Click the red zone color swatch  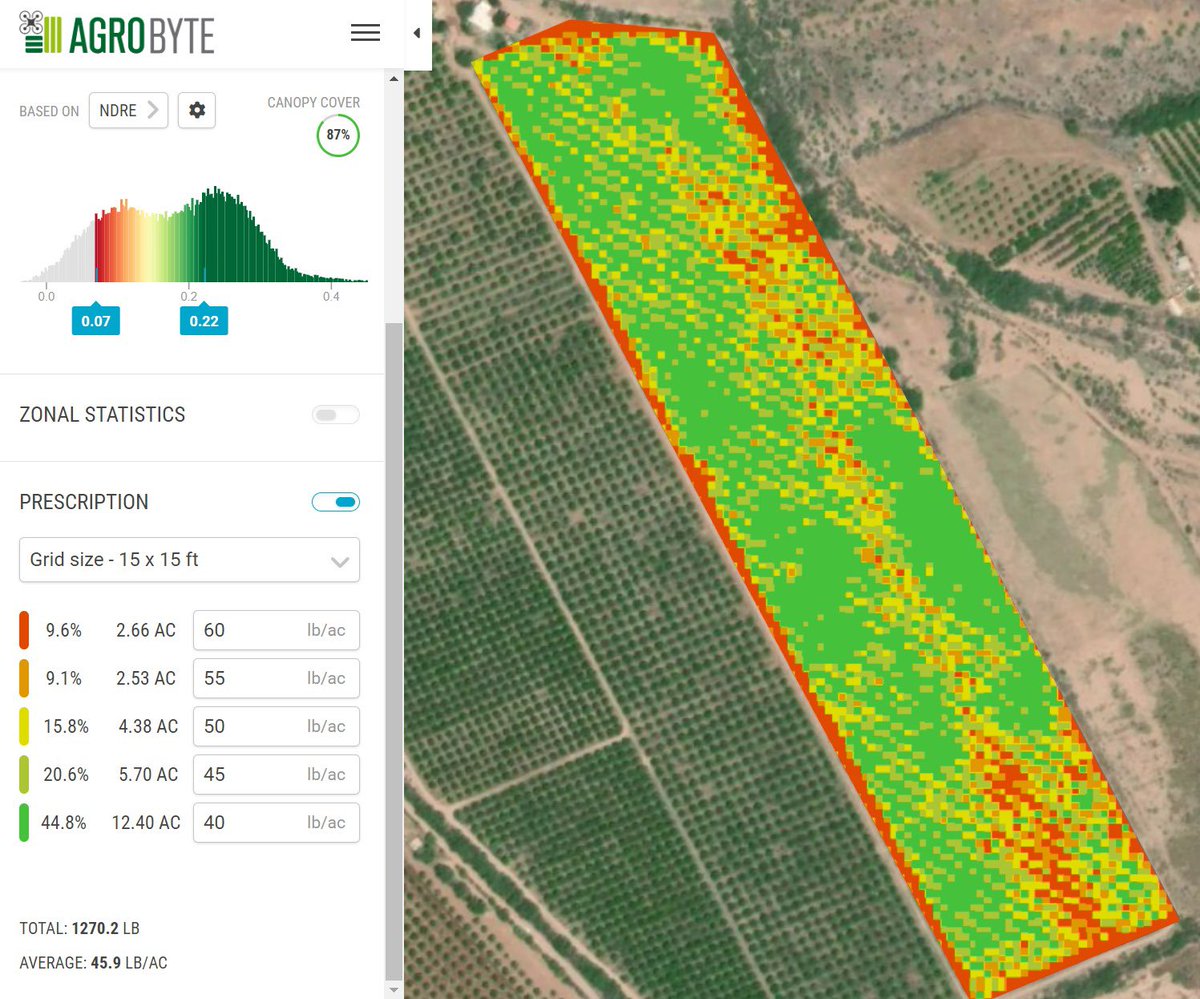tap(24, 630)
